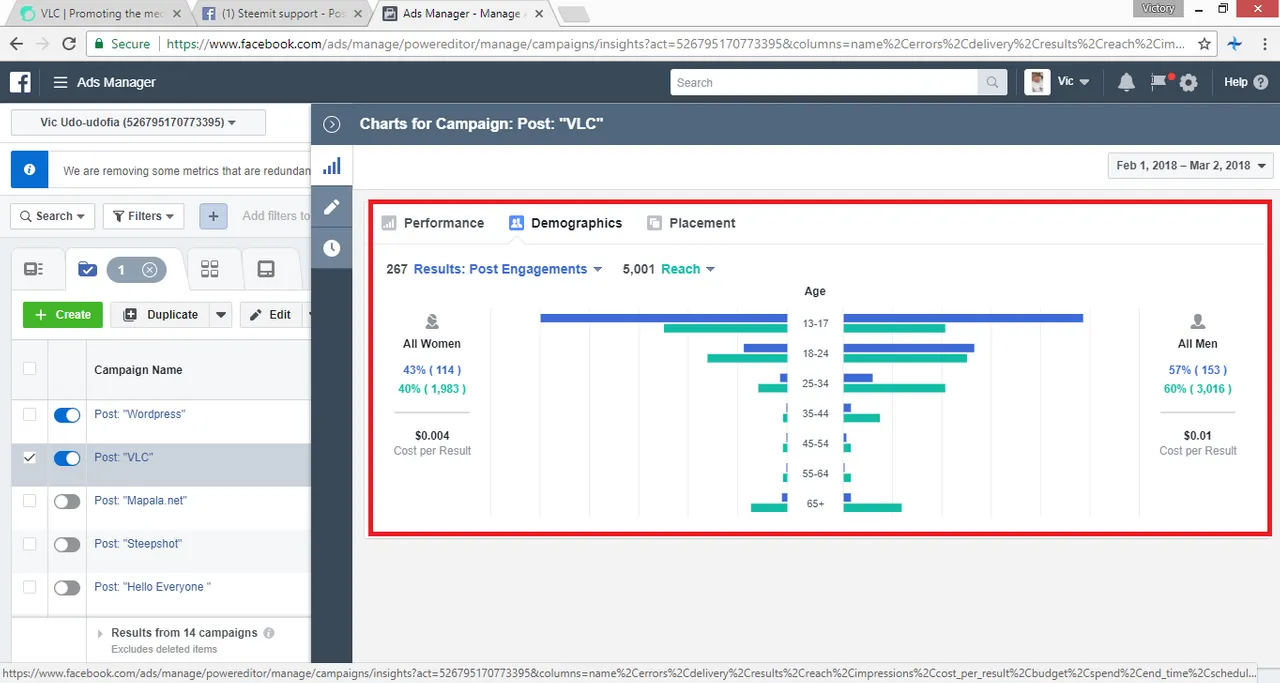The image size is (1280, 683).
Task: Open the date range dropdown
Action: pos(1191,166)
